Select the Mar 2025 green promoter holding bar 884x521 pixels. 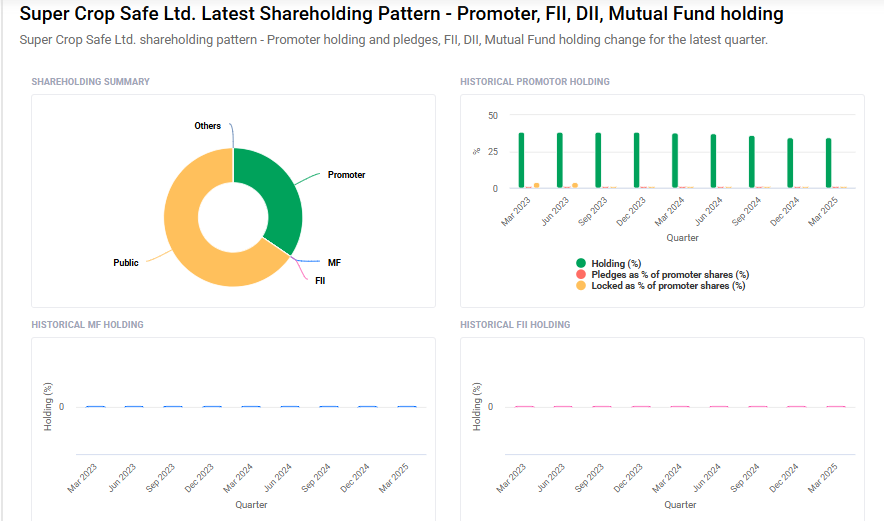[x=829, y=163]
